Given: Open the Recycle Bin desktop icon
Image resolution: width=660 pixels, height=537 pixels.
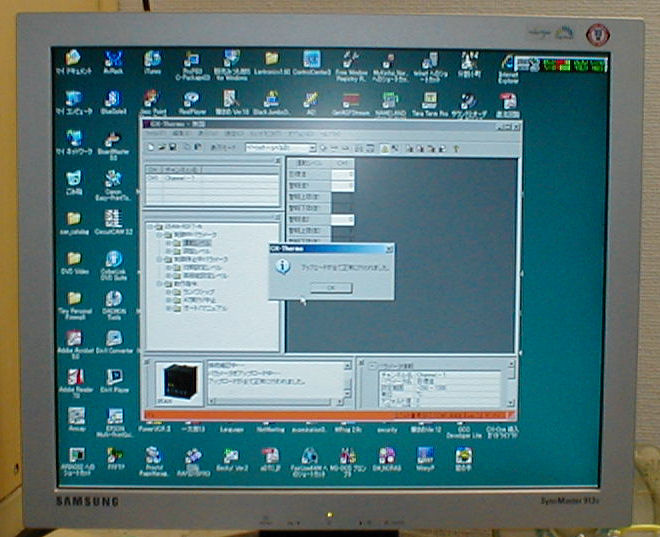Looking at the screenshot, I should [73, 183].
